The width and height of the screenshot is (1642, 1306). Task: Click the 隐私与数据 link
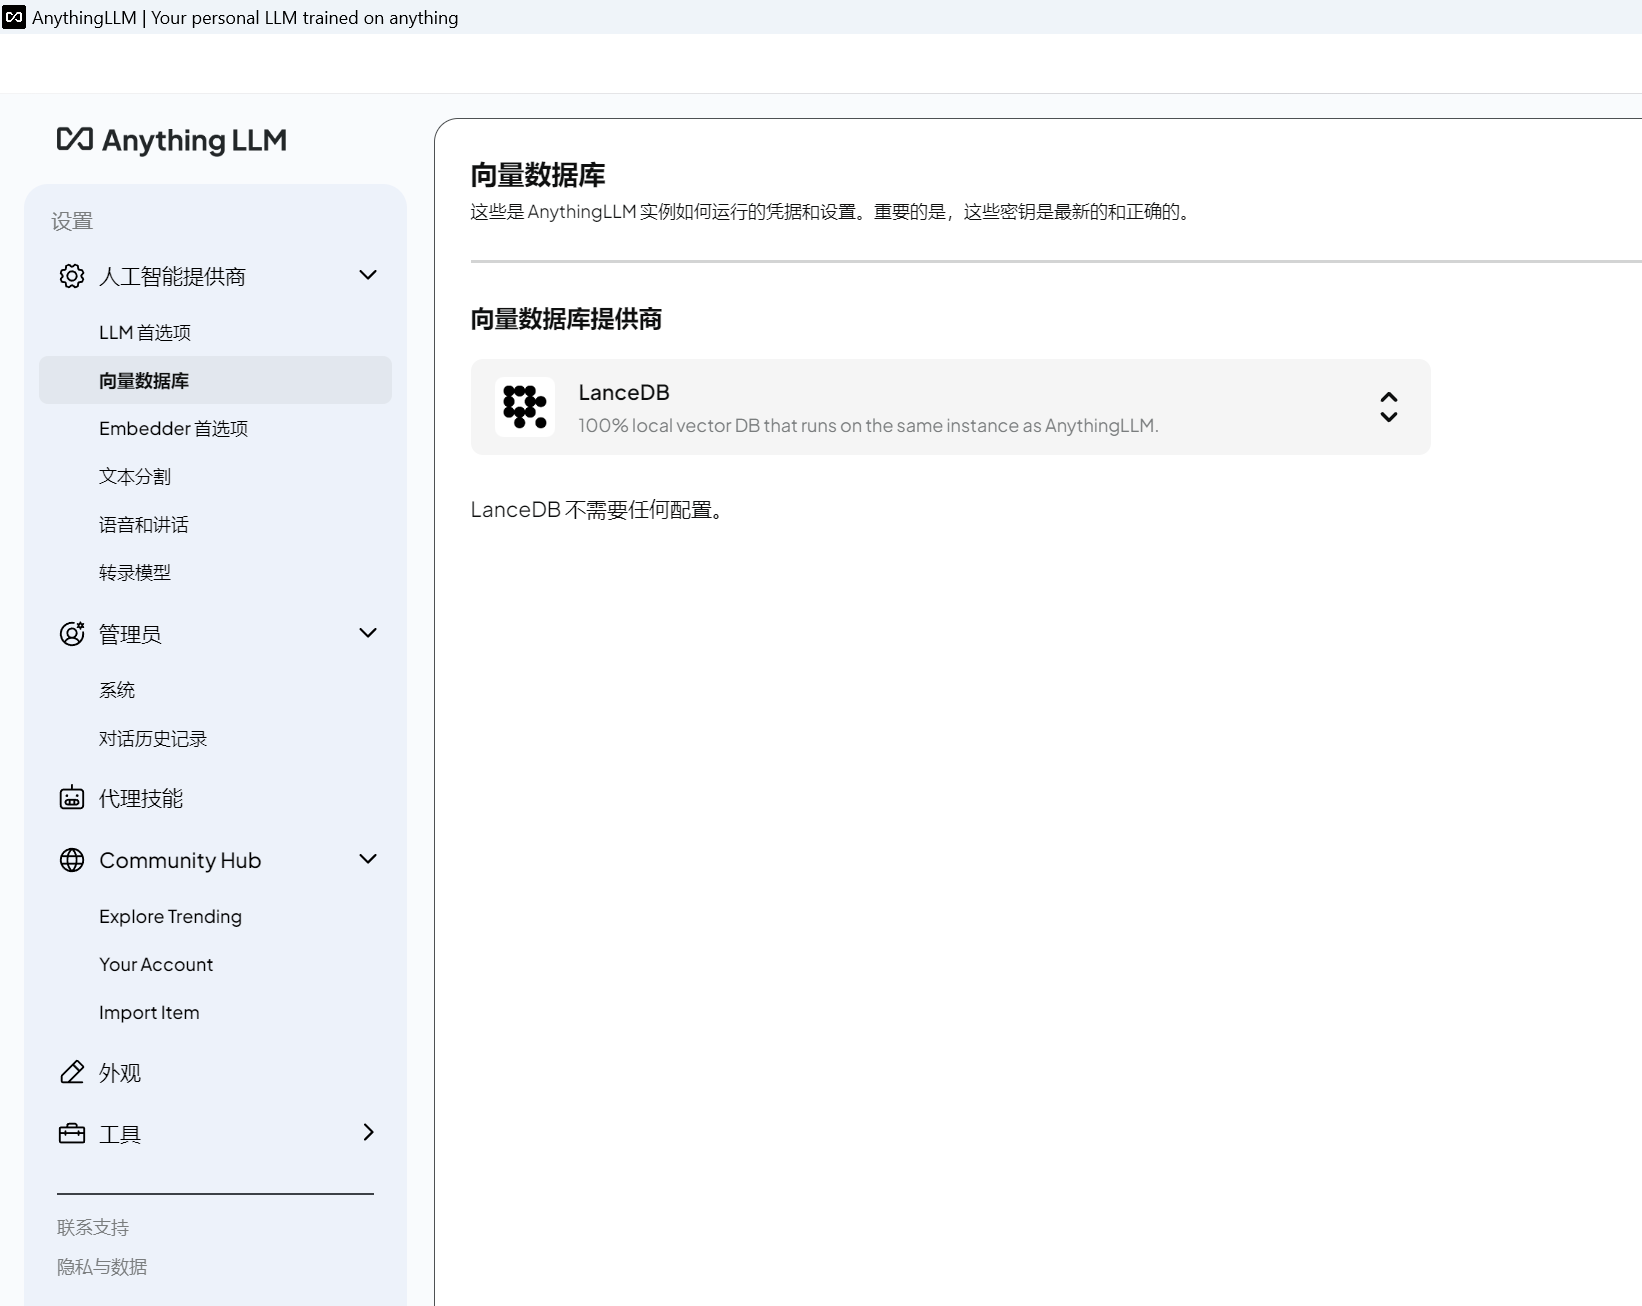(102, 1267)
